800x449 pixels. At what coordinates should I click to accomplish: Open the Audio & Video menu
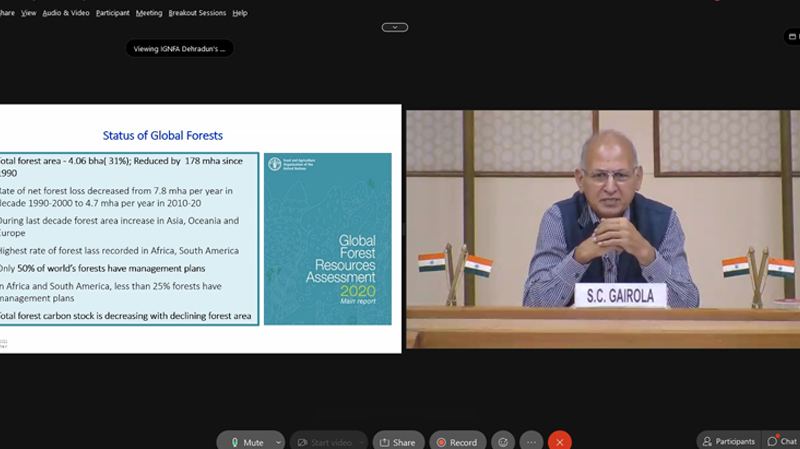[67, 13]
